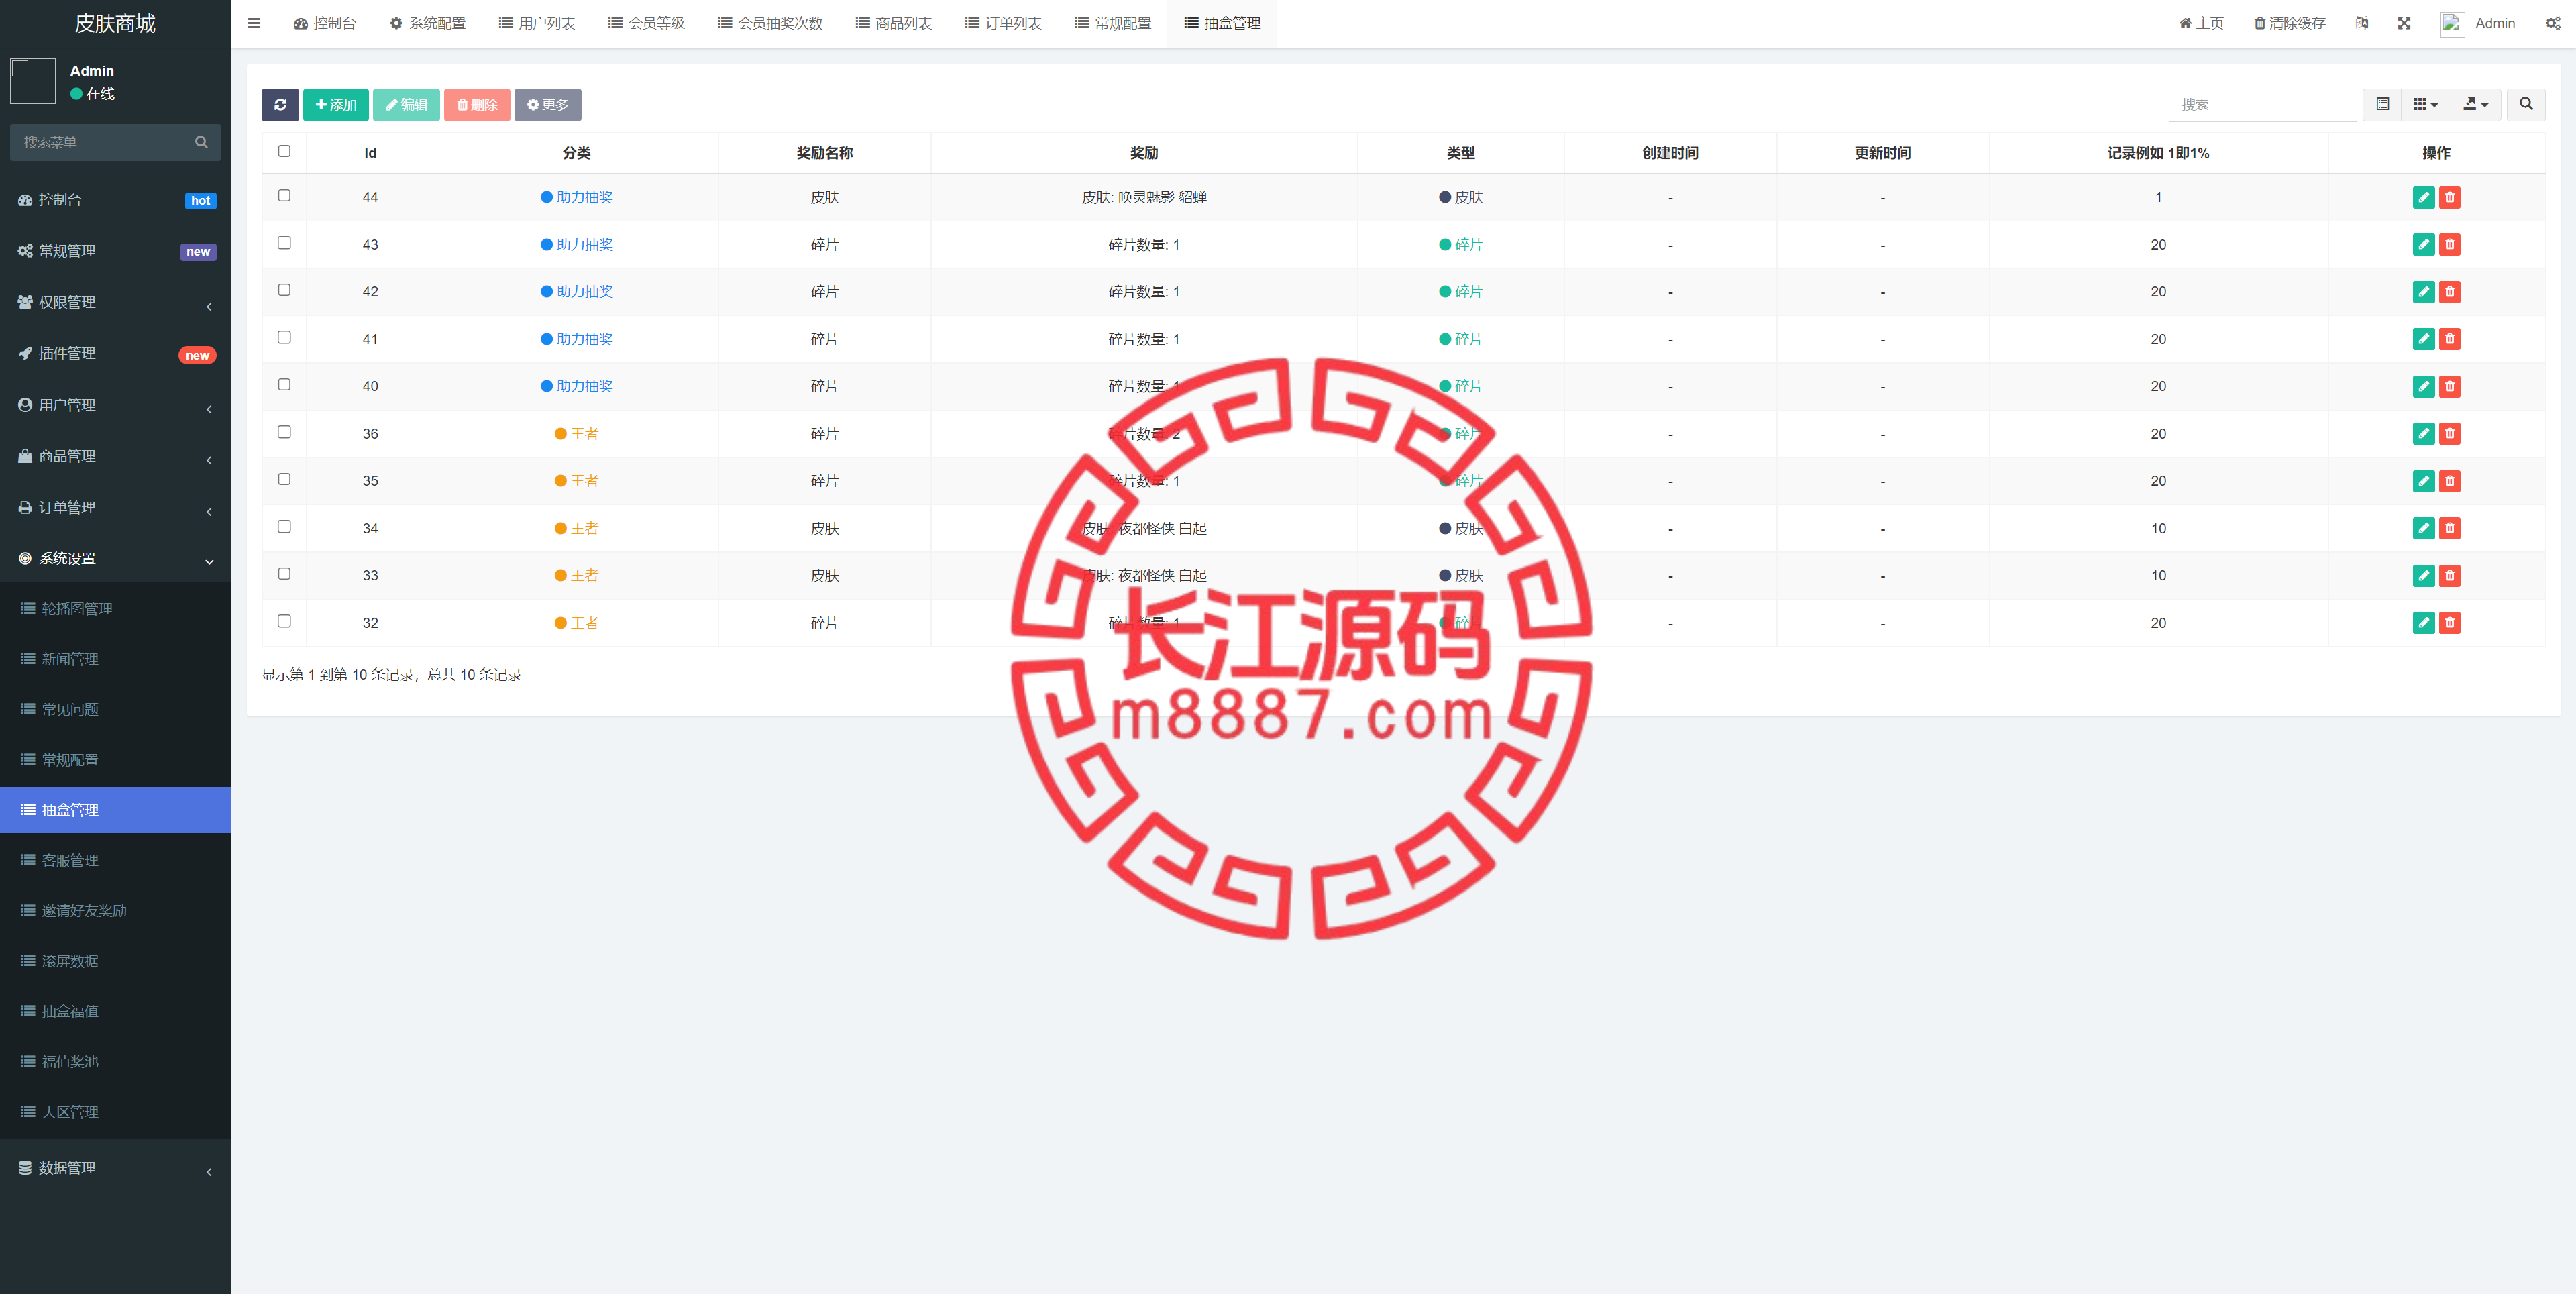Click the 清除缓存 clear cache link
This screenshot has height=1294, width=2576.
point(2289,23)
